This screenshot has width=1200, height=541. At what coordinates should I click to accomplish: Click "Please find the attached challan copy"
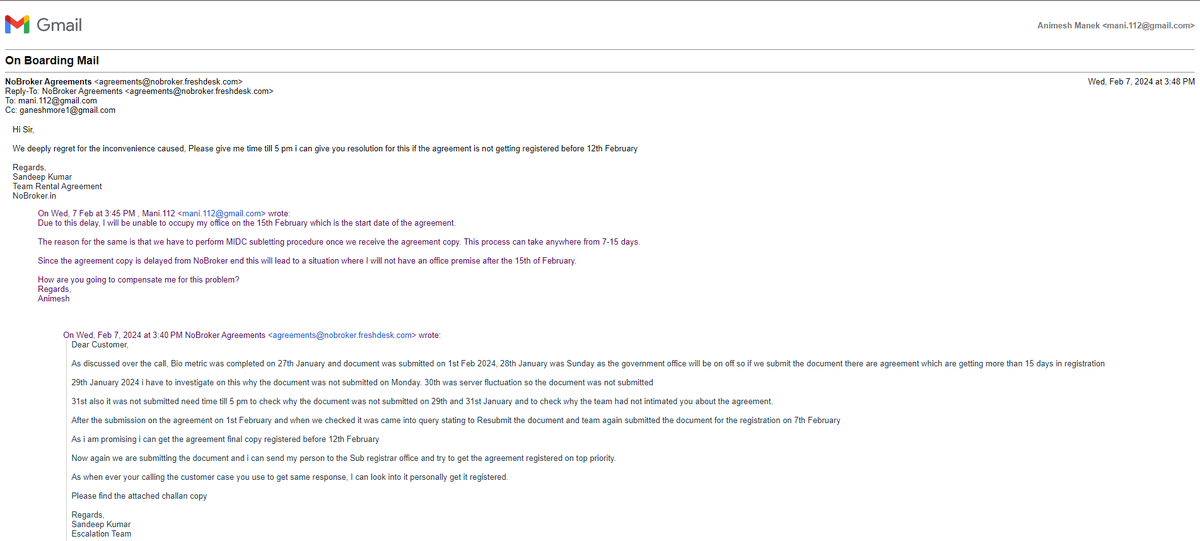139,496
